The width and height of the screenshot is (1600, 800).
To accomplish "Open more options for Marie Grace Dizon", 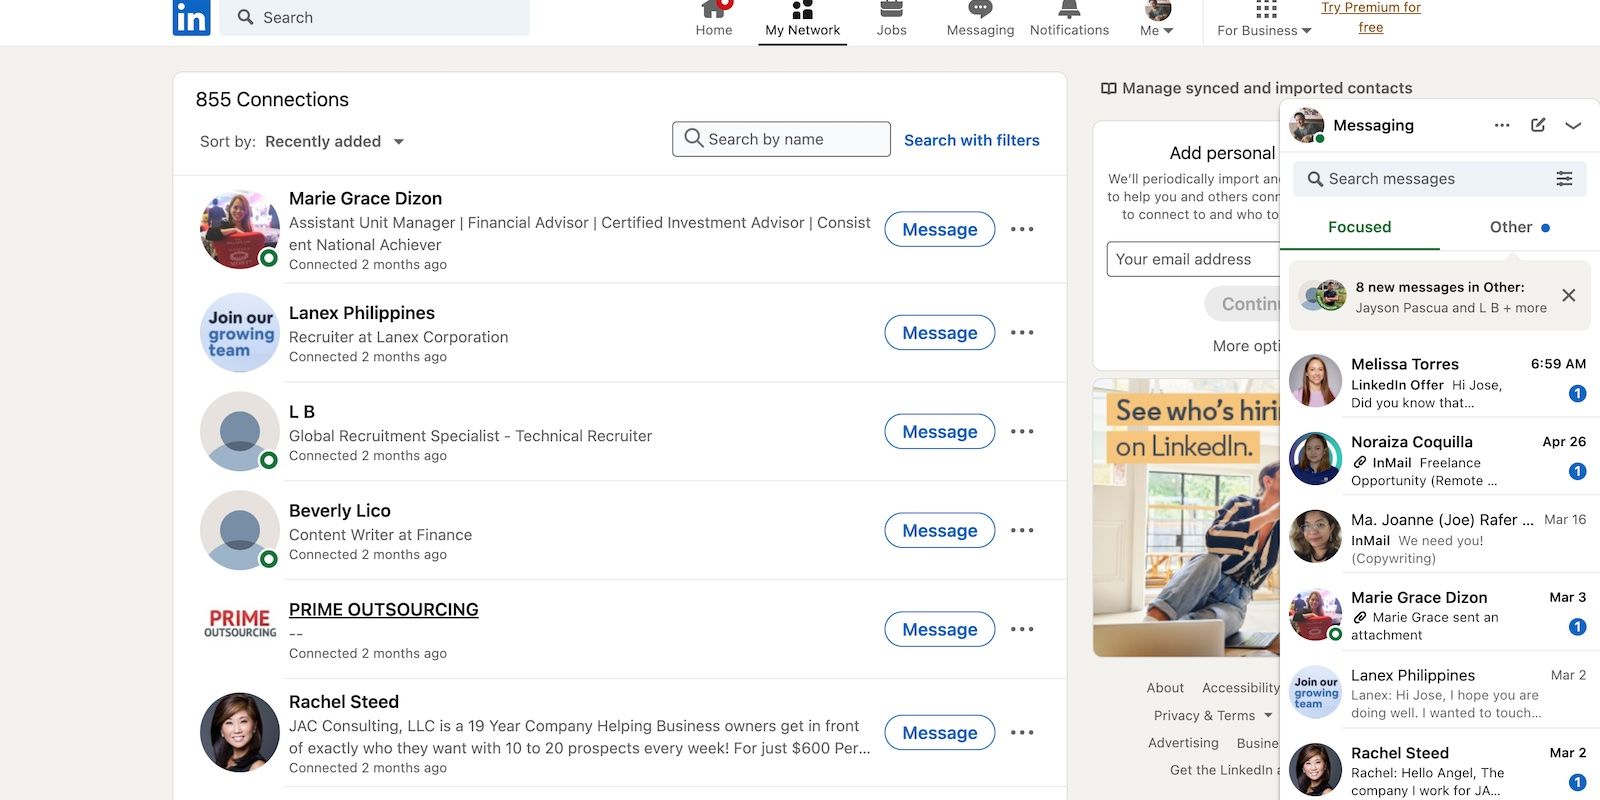I will (1022, 229).
